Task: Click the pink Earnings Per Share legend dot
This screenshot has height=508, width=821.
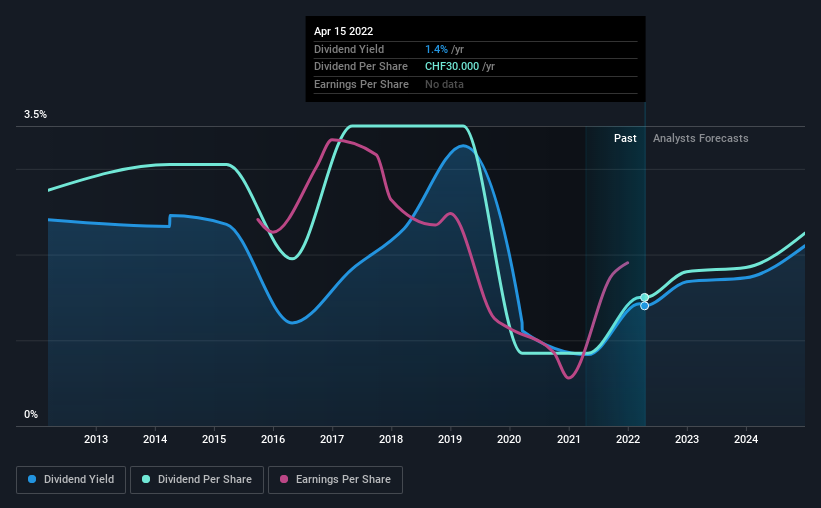Action: (284, 479)
